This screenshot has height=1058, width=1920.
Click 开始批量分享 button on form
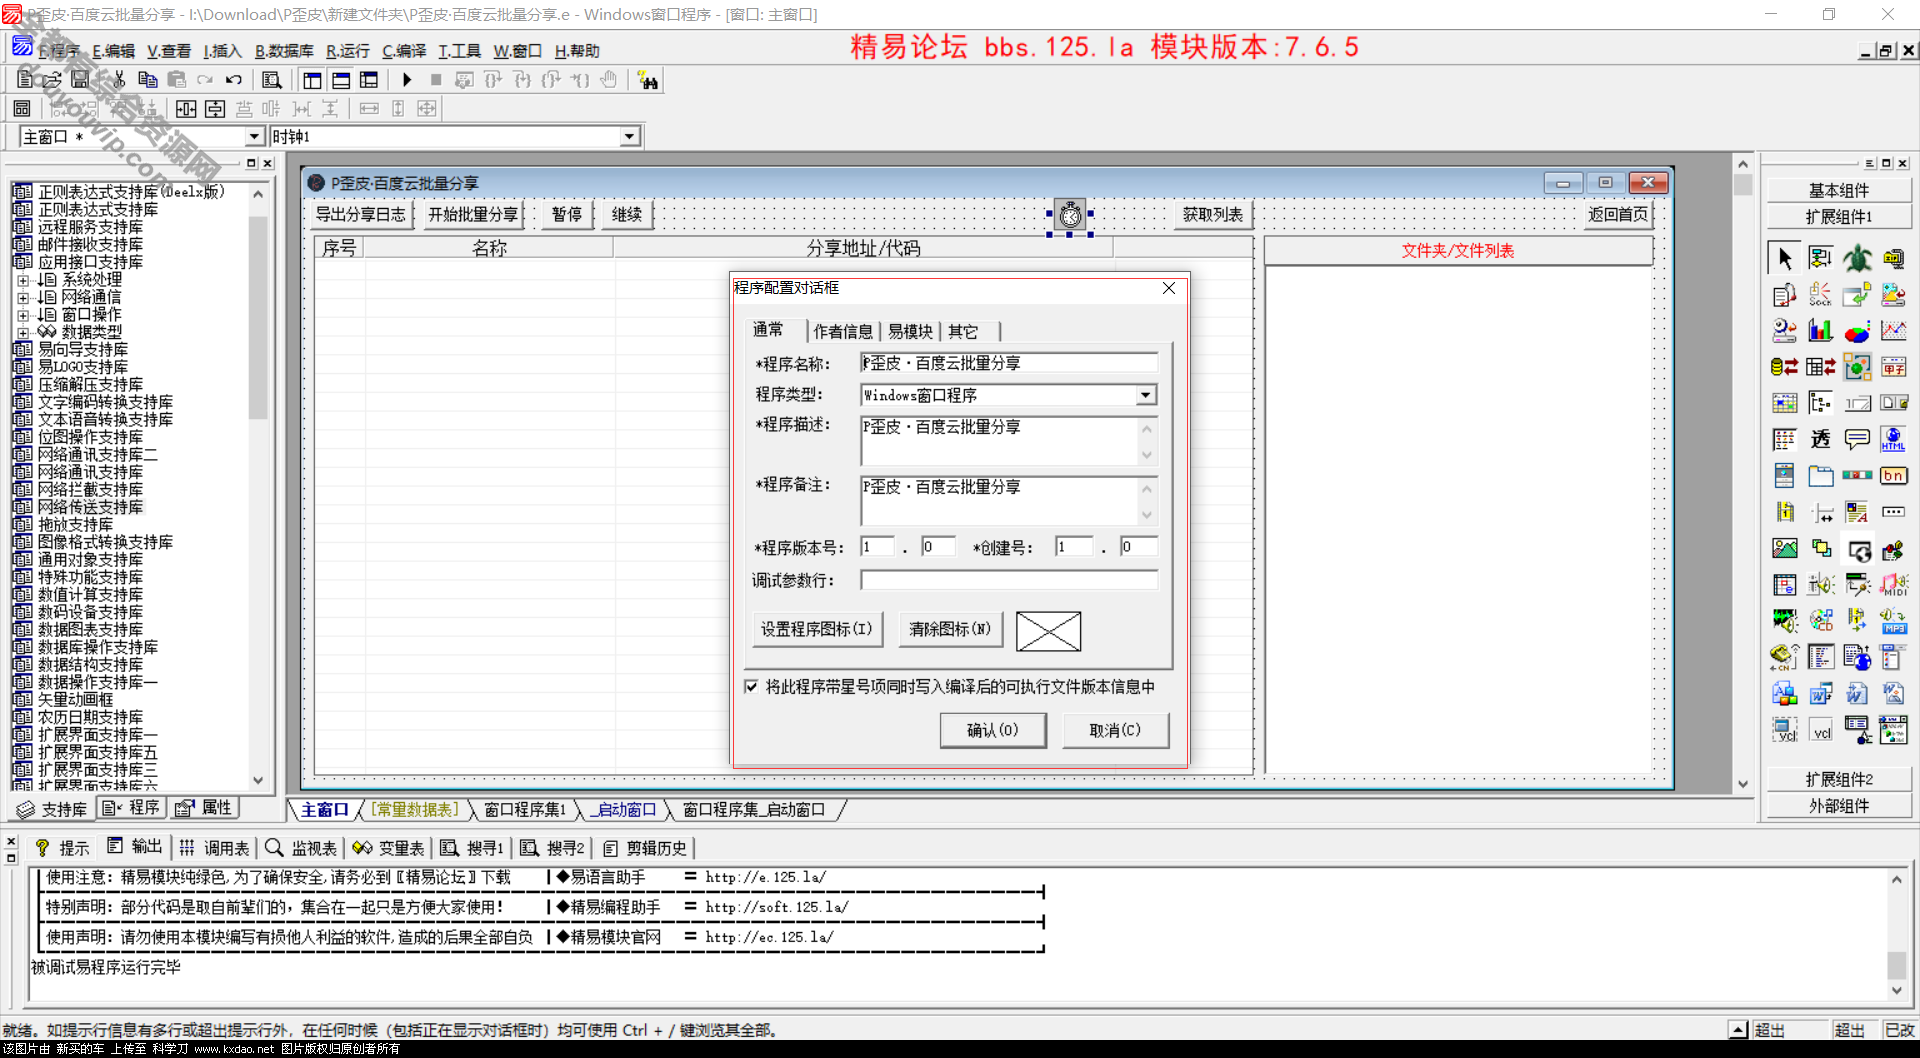[x=473, y=214]
